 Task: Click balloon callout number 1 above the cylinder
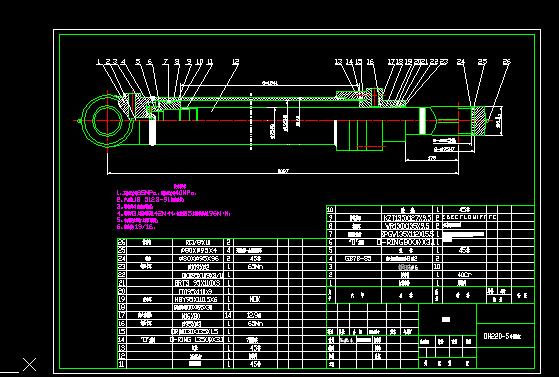pos(99,62)
